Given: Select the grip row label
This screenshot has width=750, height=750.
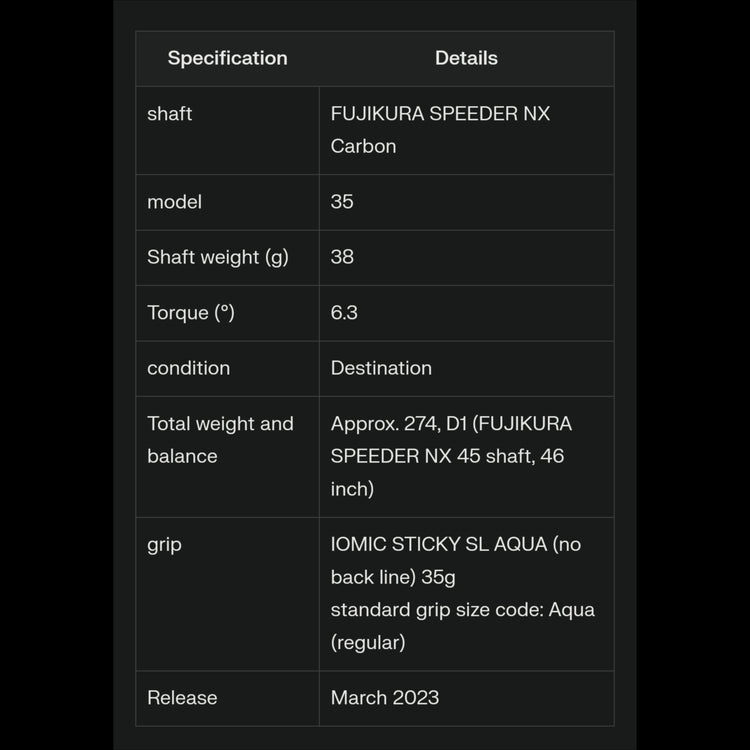Looking at the screenshot, I should (164, 545).
